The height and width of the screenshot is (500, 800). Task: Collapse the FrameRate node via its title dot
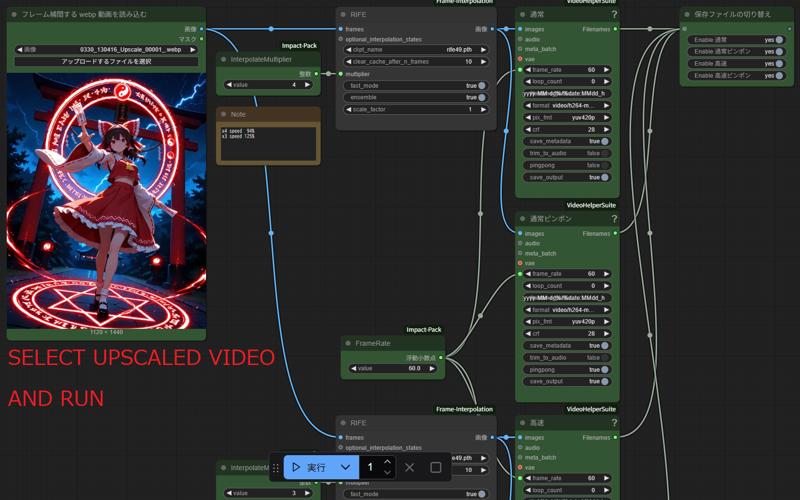348,343
